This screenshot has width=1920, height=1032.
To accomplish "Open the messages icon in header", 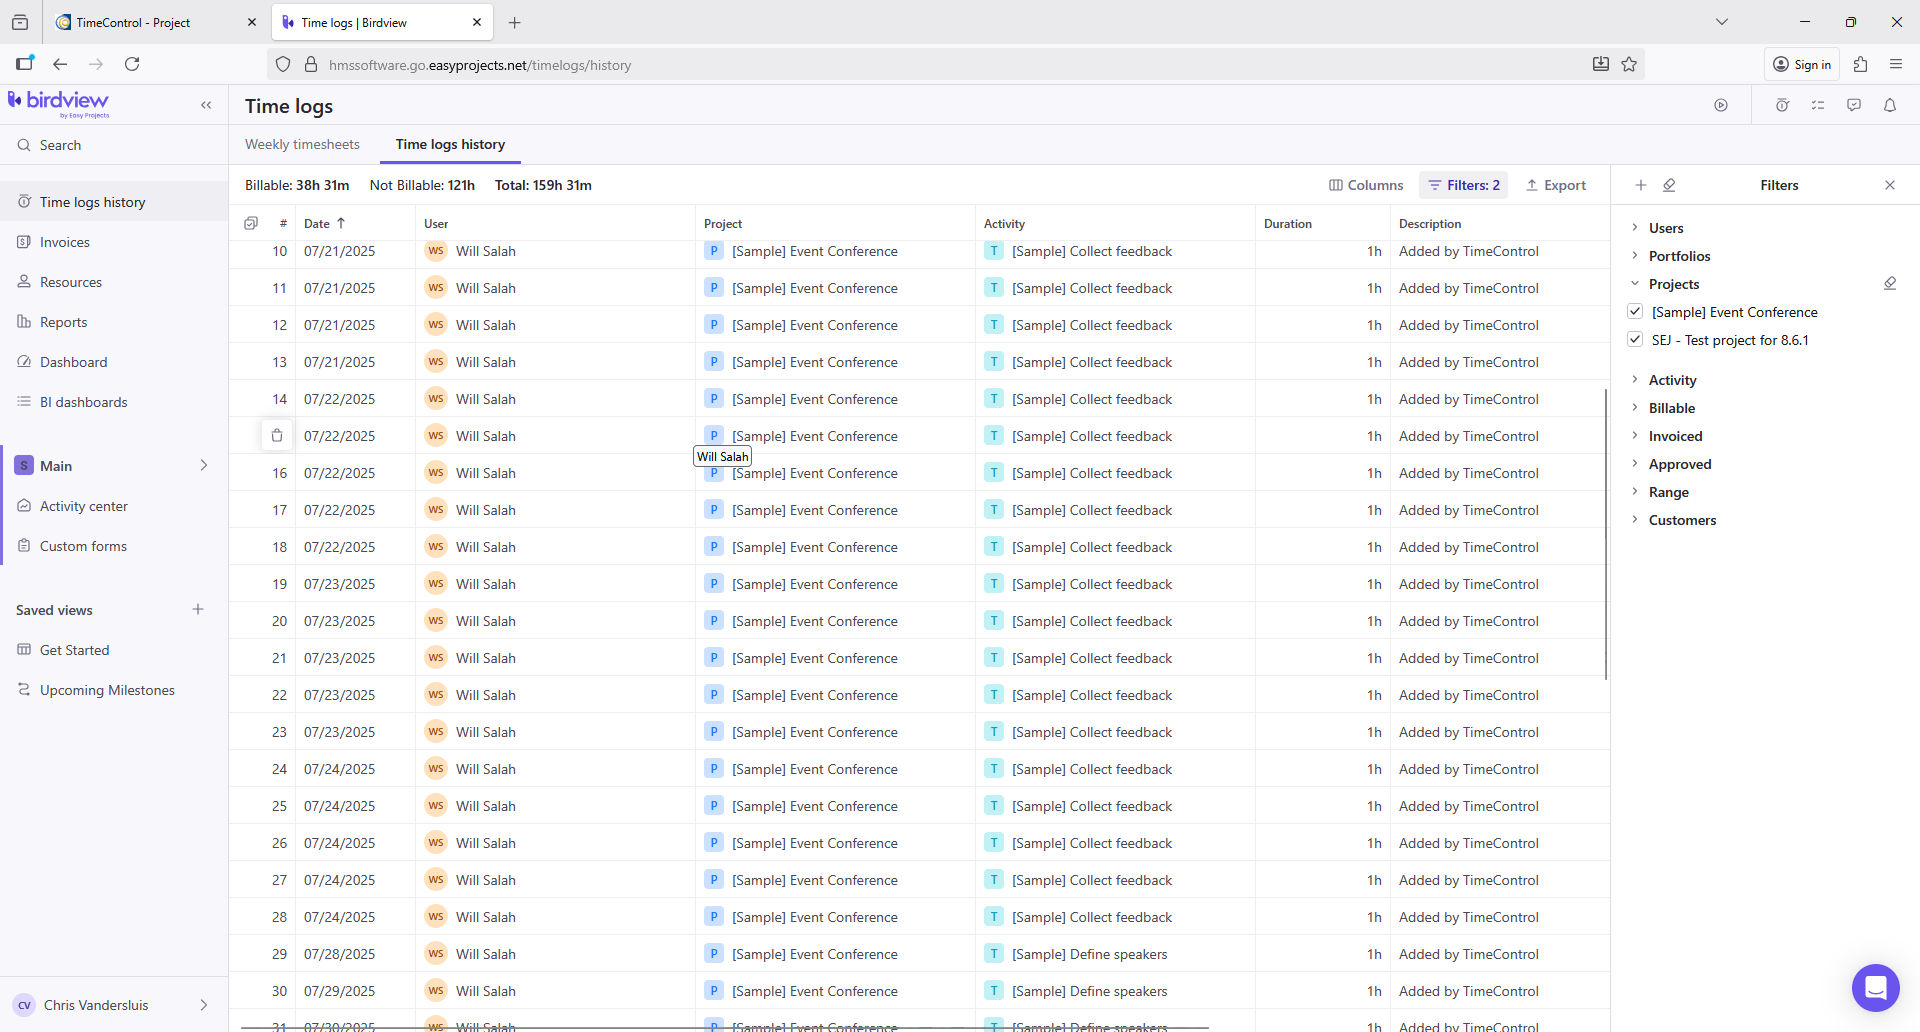I will (1853, 105).
